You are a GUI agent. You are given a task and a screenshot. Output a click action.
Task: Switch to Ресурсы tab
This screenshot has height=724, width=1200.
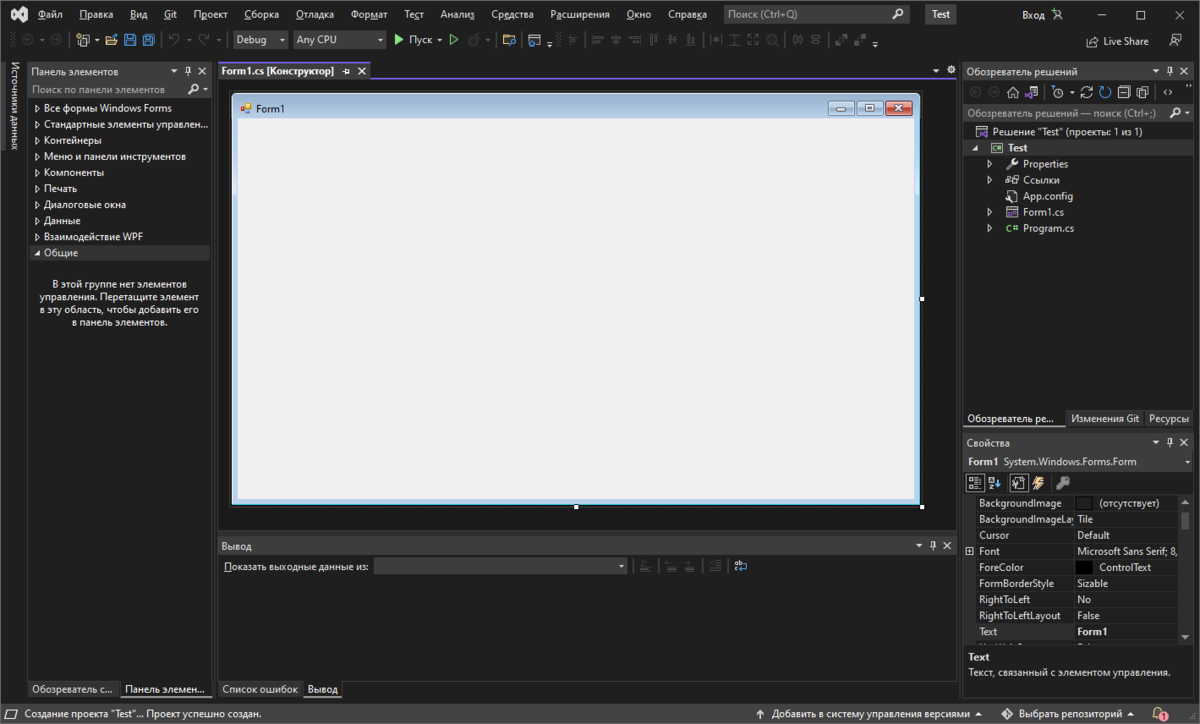[1169, 419]
